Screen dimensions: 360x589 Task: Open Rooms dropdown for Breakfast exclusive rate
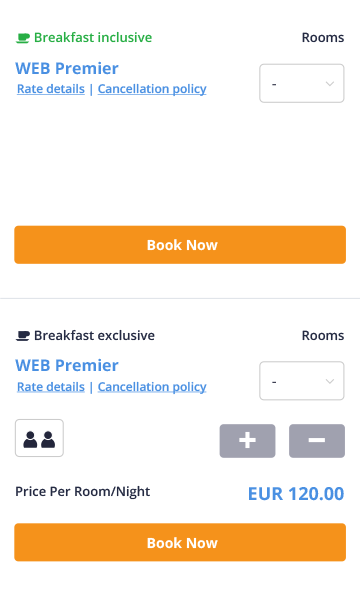point(302,381)
